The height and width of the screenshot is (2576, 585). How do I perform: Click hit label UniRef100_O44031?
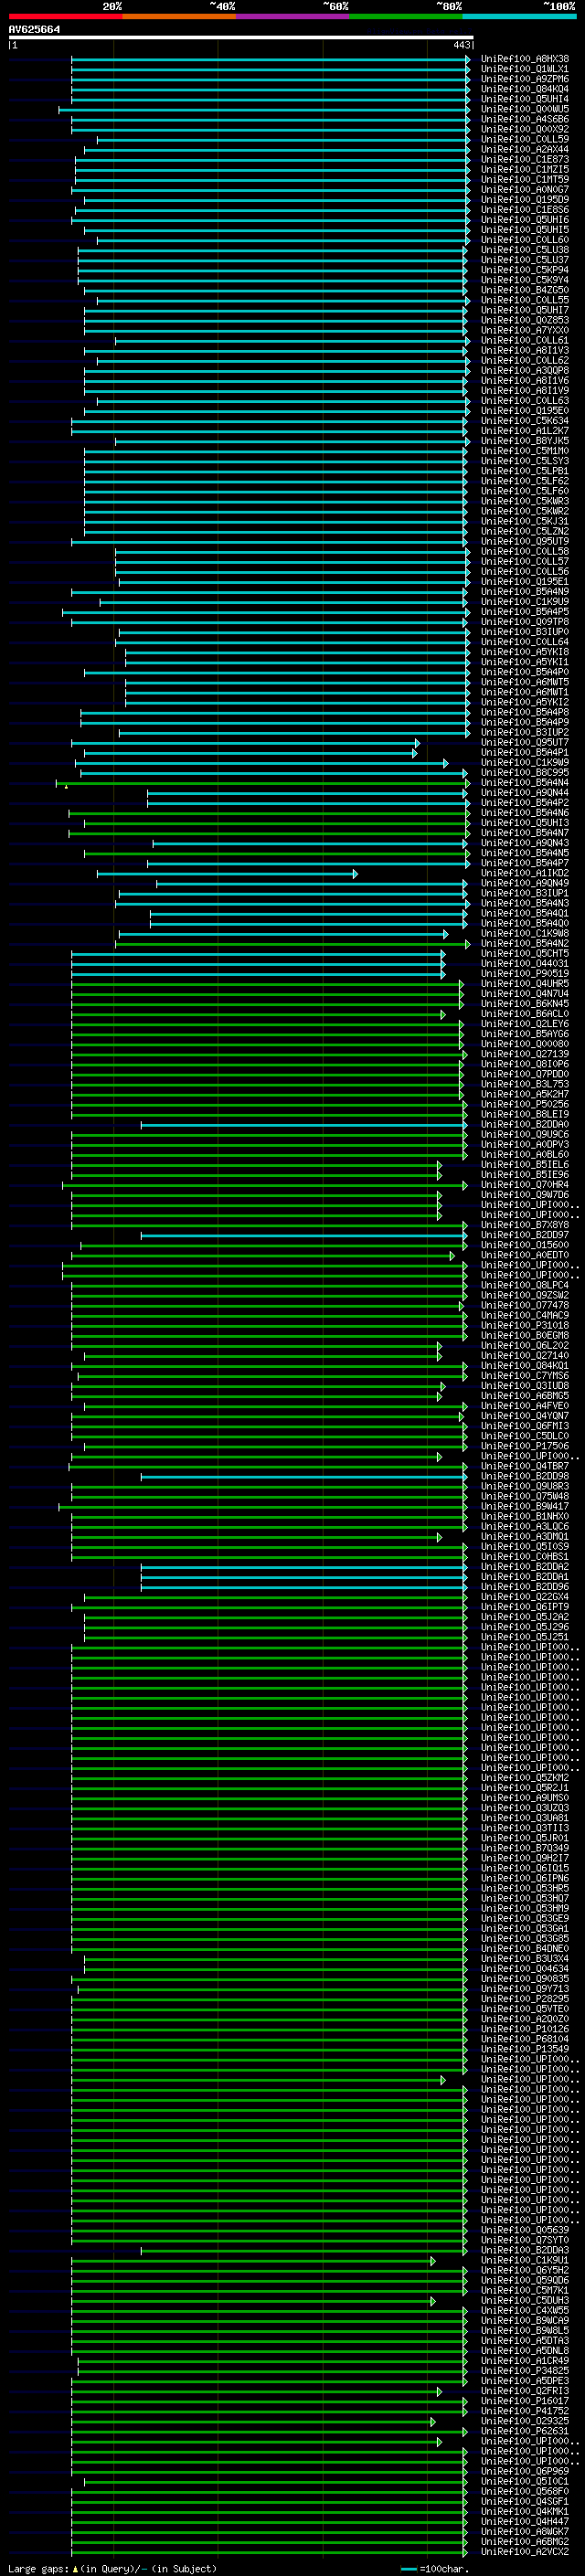(x=525, y=963)
